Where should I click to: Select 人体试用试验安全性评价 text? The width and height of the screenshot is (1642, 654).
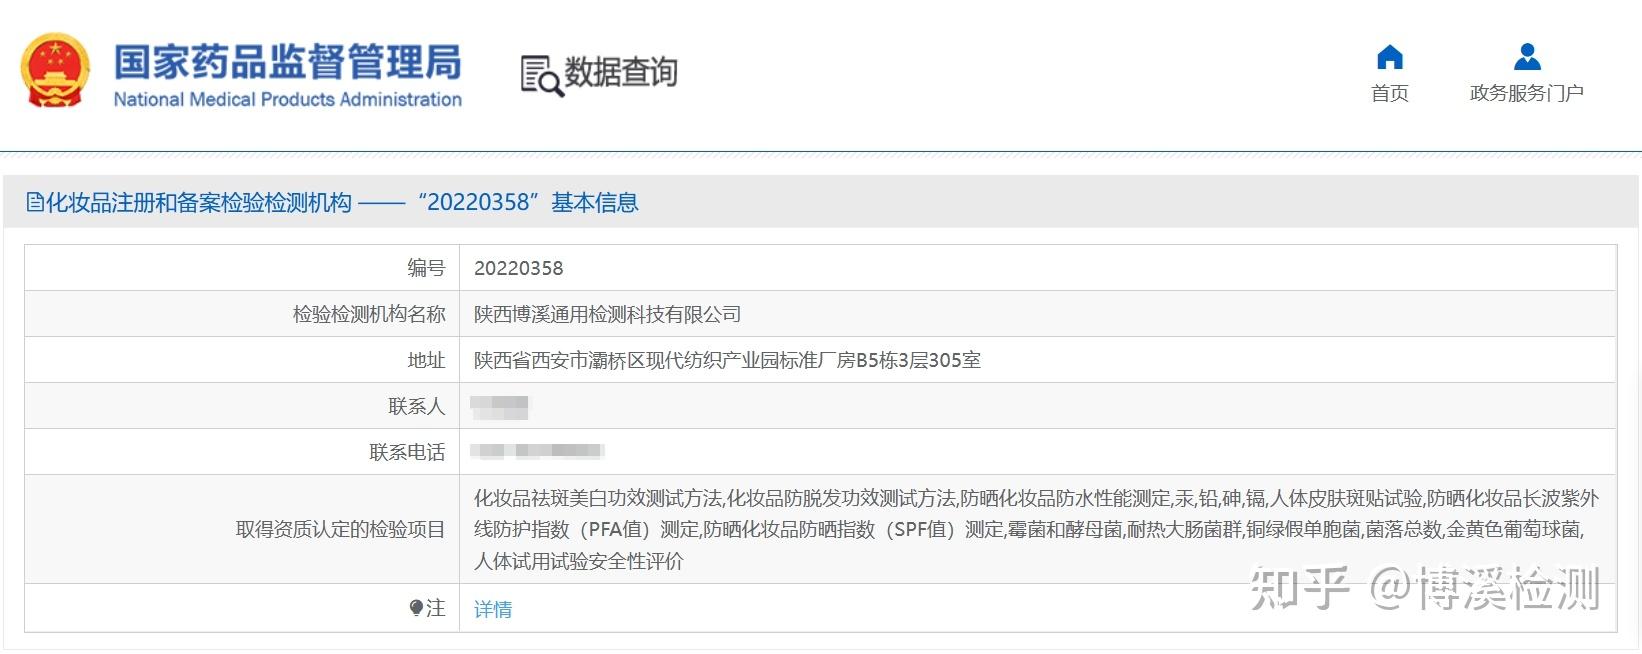(578, 561)
